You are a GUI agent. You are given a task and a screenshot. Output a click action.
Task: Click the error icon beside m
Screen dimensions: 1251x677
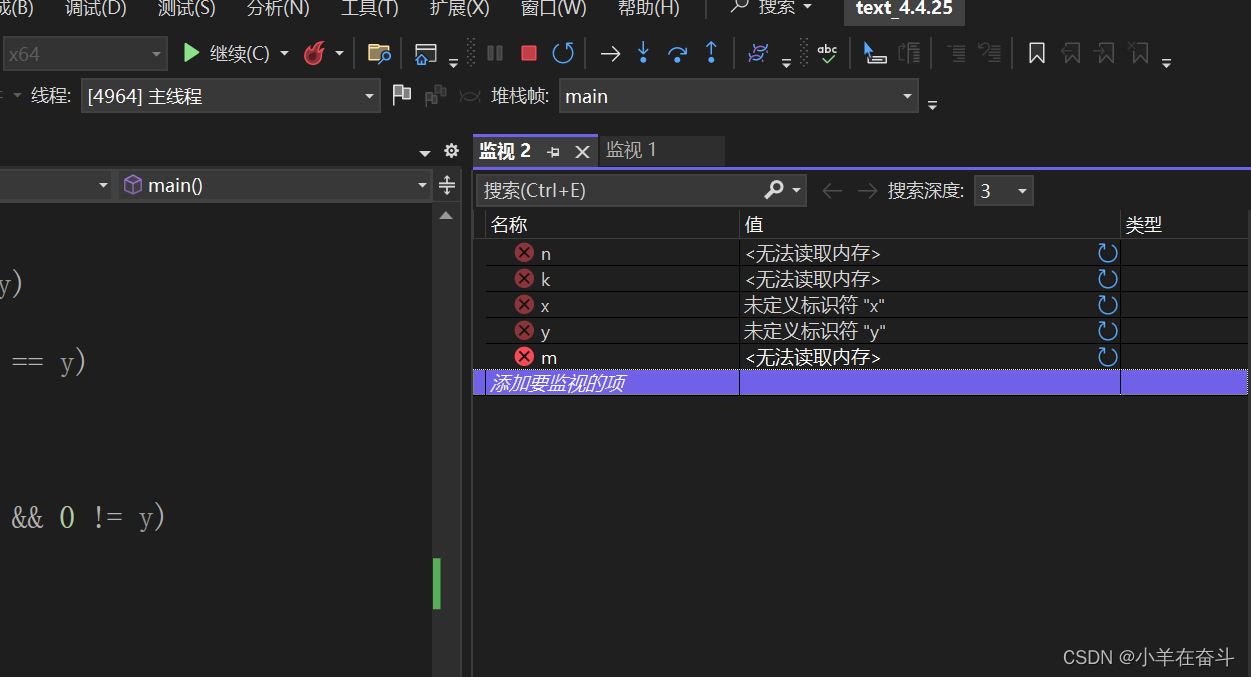pos(524,357)
